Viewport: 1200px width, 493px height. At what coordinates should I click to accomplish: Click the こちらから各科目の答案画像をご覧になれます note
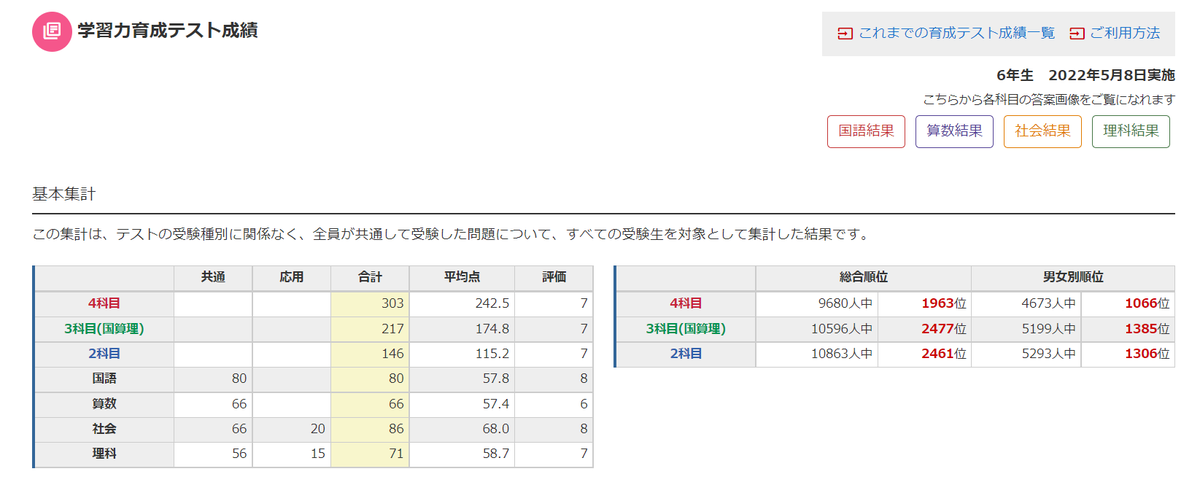1049,99
